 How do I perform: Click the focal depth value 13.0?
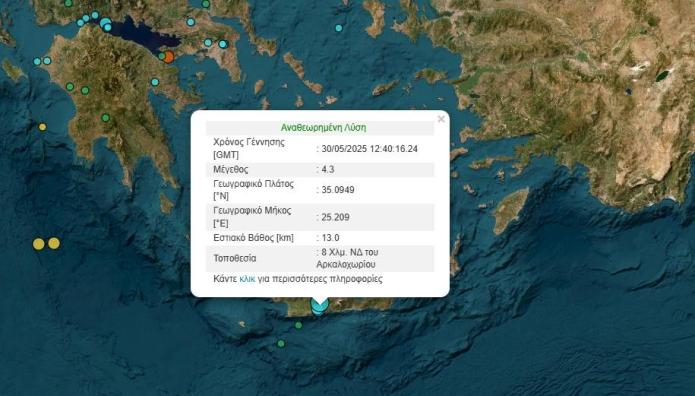click(330, 238)
